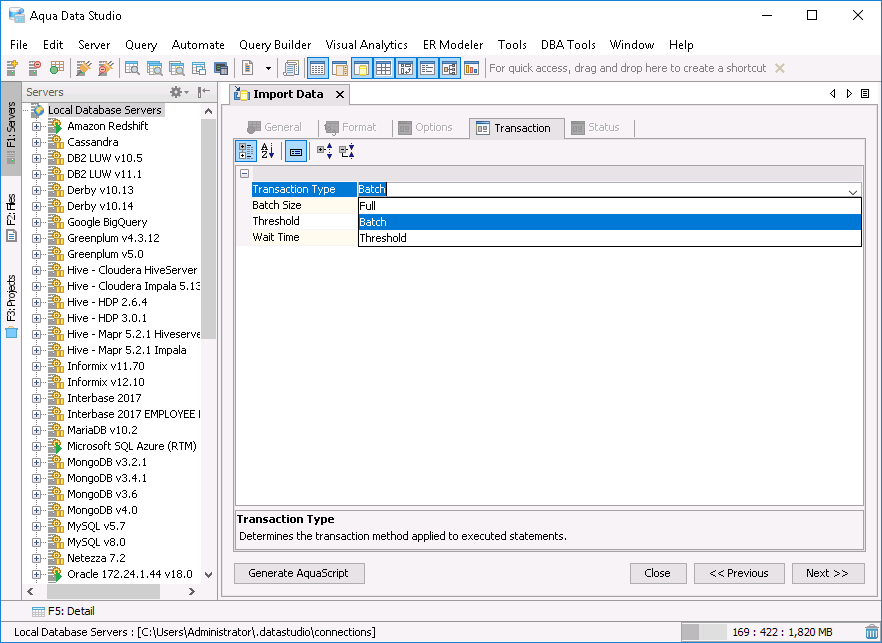882x643 pixels.
Task: Click the server list scroll down arrow
Action: tap(208, 574)
